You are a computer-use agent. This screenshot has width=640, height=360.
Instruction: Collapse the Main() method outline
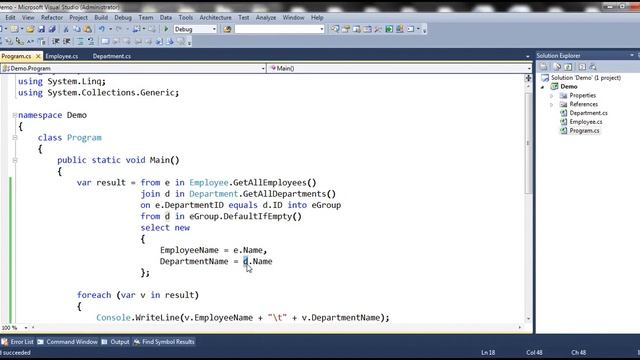[15, 160]
